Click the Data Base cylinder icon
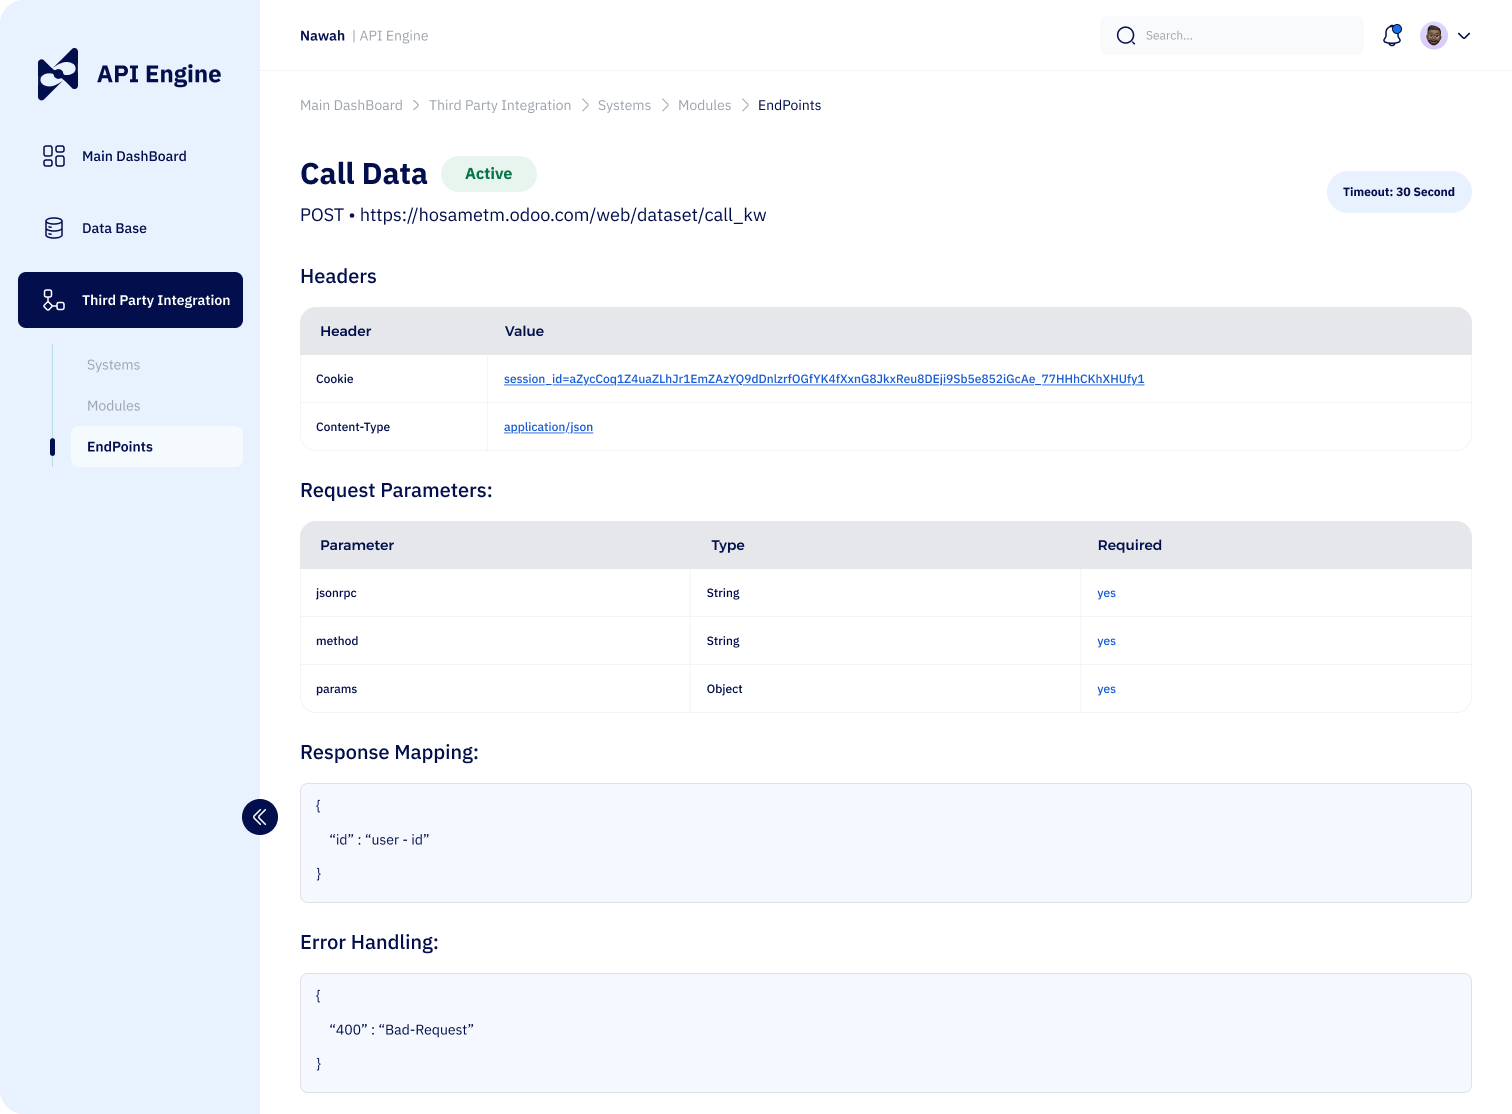 click(54, 228)
